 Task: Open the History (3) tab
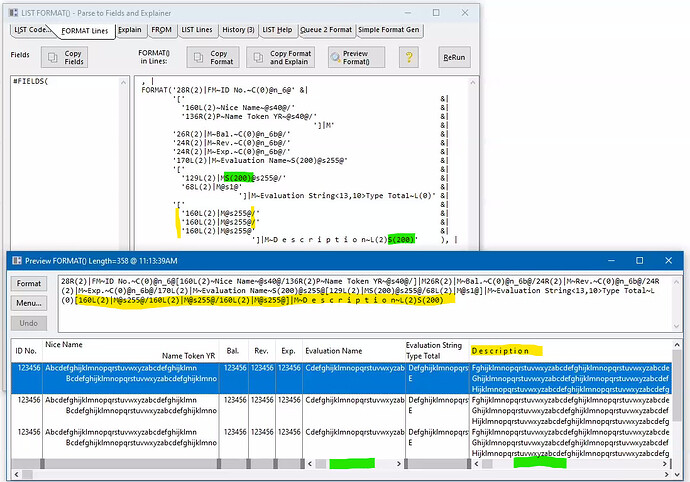tap(237, 30)
